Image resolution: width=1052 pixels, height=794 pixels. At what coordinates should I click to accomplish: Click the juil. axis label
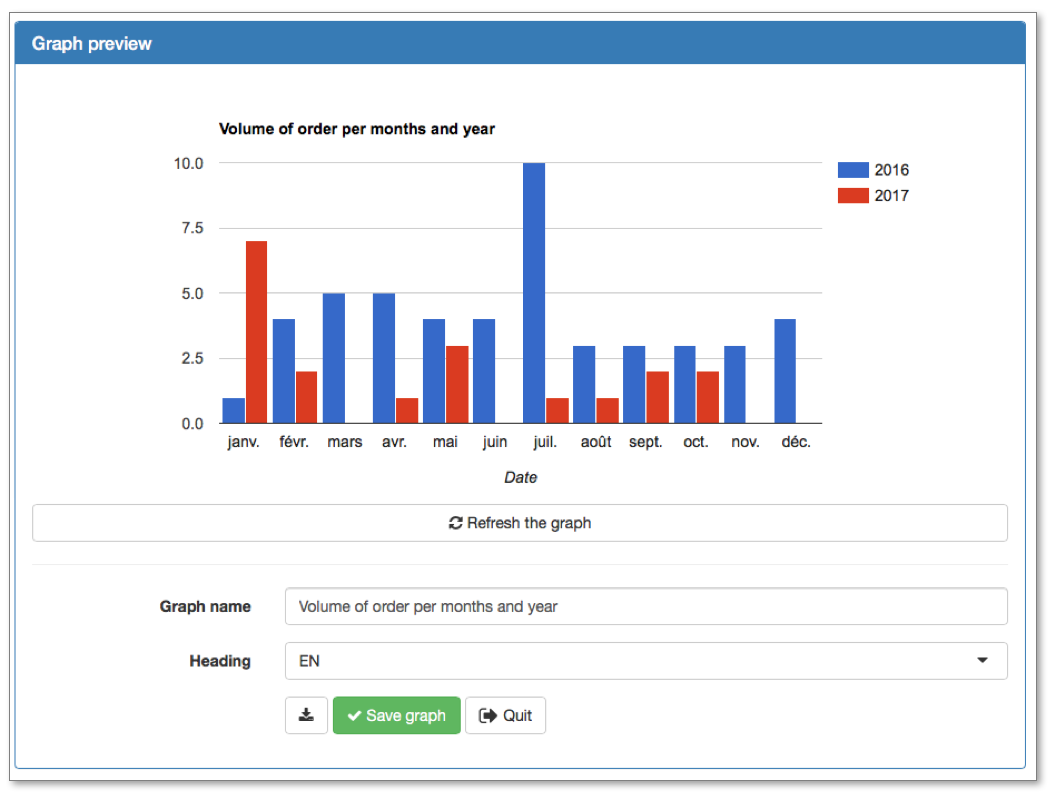tap(545, 442)
